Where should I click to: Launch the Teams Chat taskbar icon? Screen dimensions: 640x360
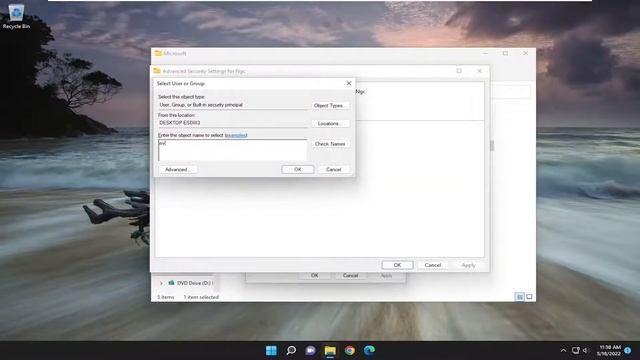pos(311,350)
